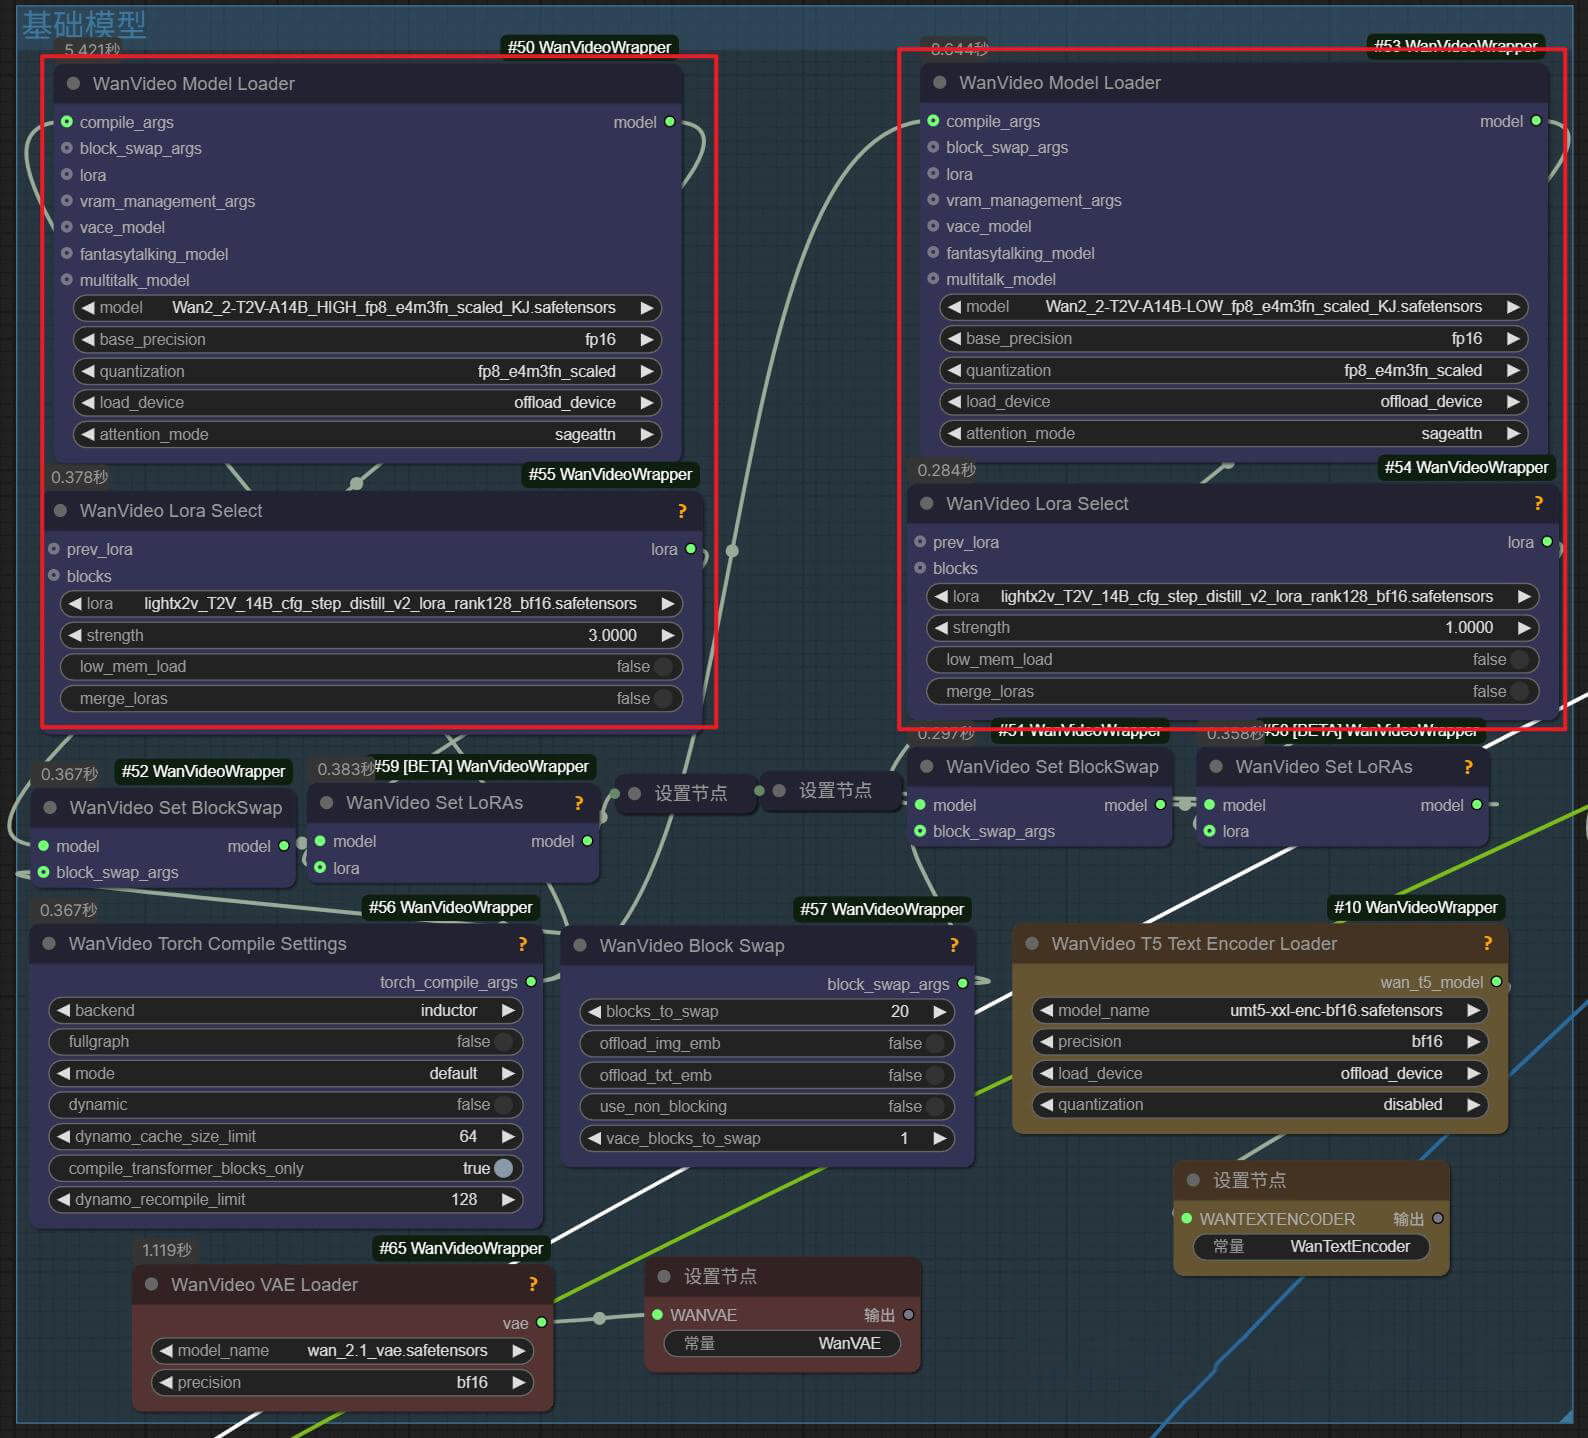Open help icon on WanVideo Block Swap node
The image size is (1588, 1438).
tap(954, 945)
